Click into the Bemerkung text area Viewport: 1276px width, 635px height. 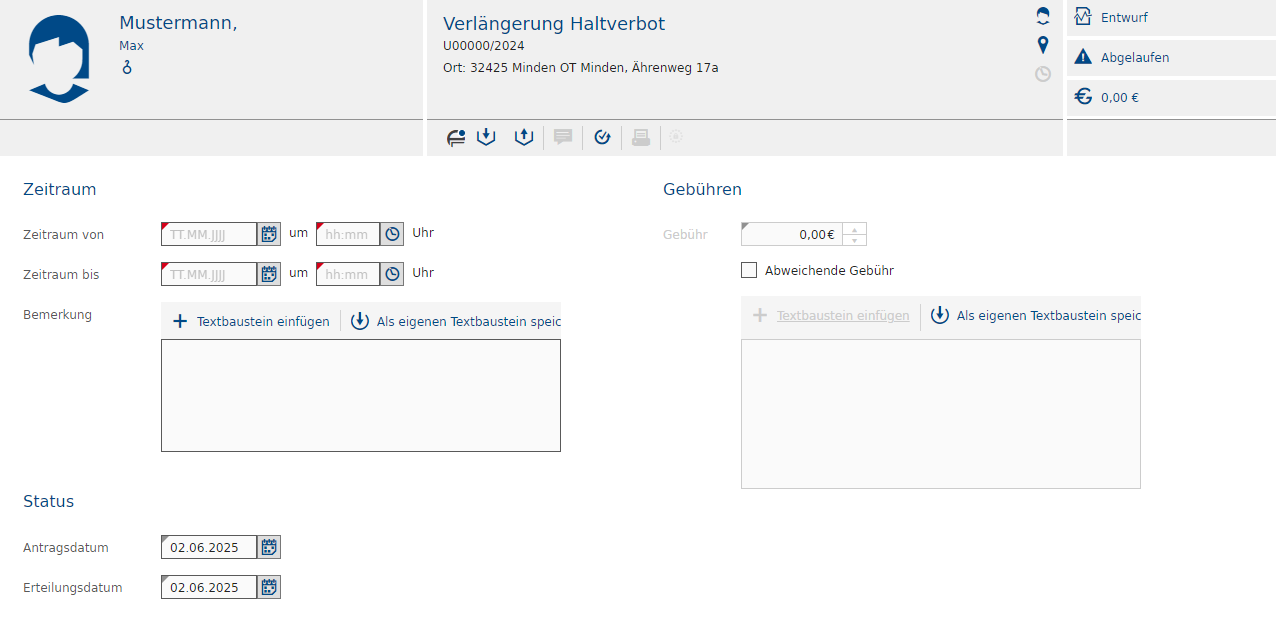point(360,395)
